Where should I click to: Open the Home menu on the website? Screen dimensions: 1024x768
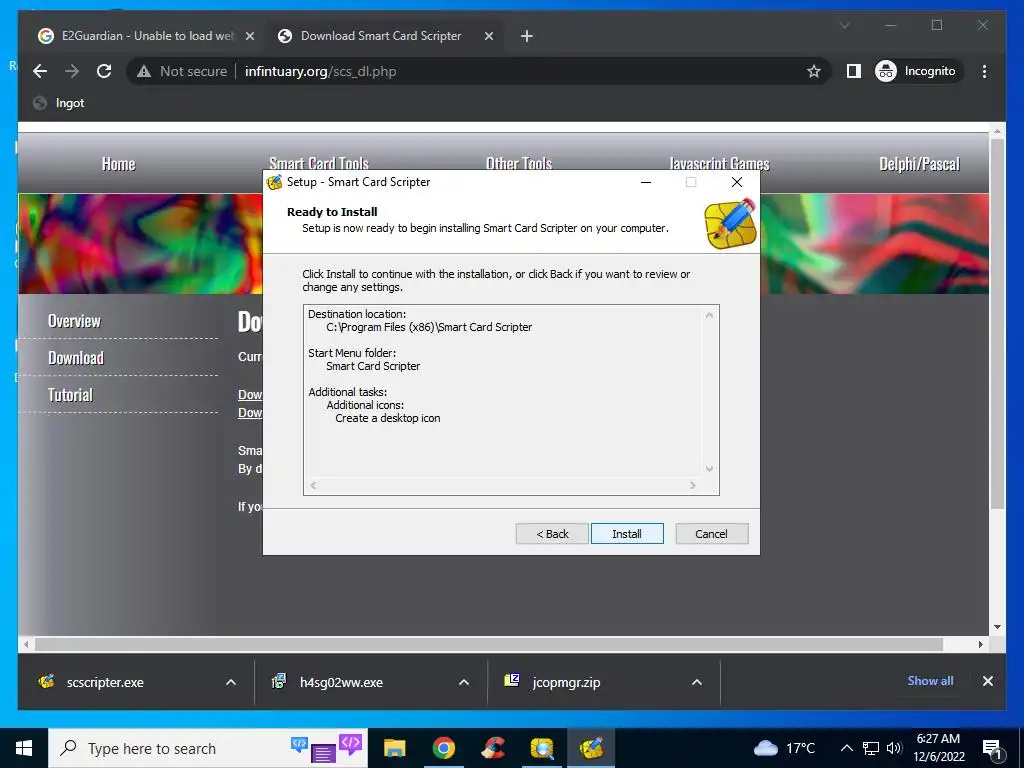[118, 164]
